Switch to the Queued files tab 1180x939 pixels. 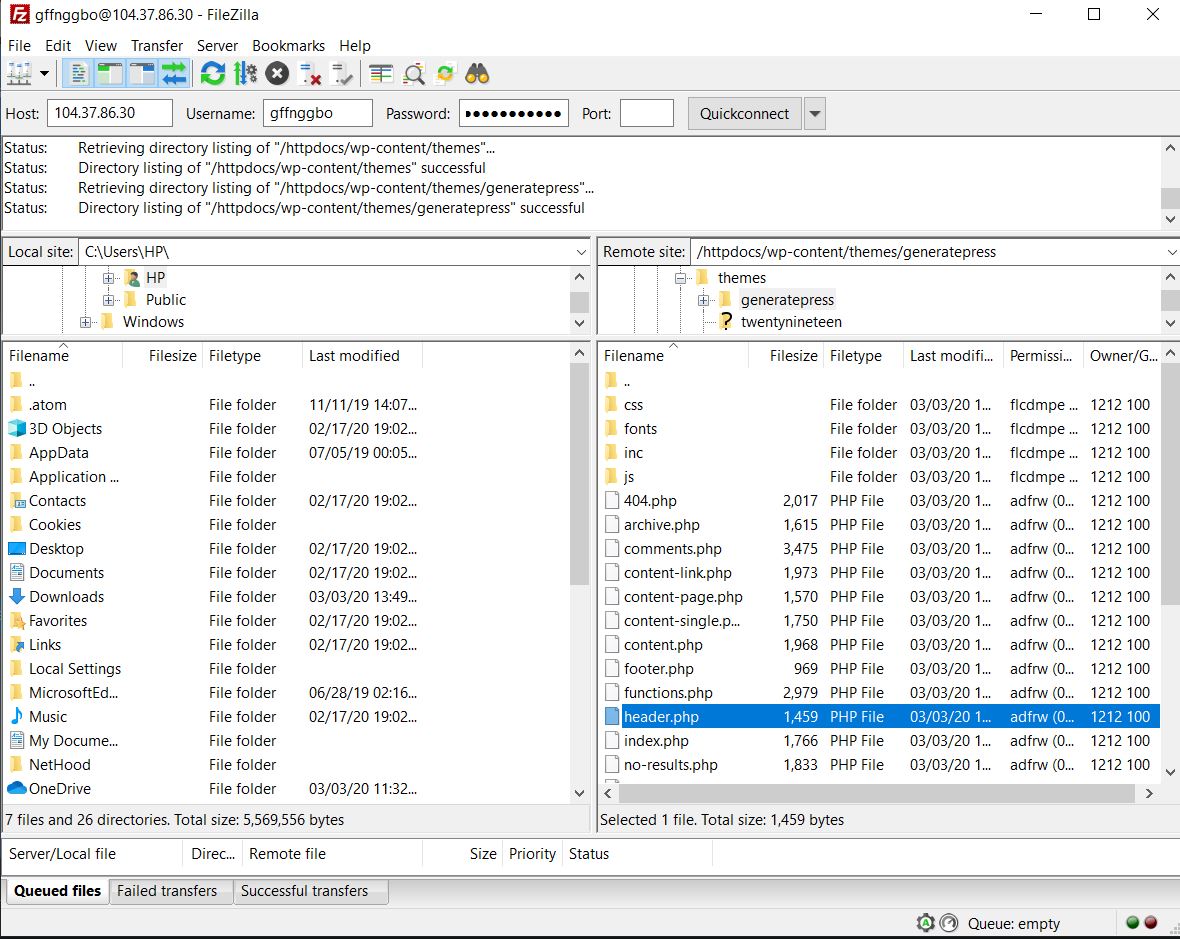pos(57,891)
